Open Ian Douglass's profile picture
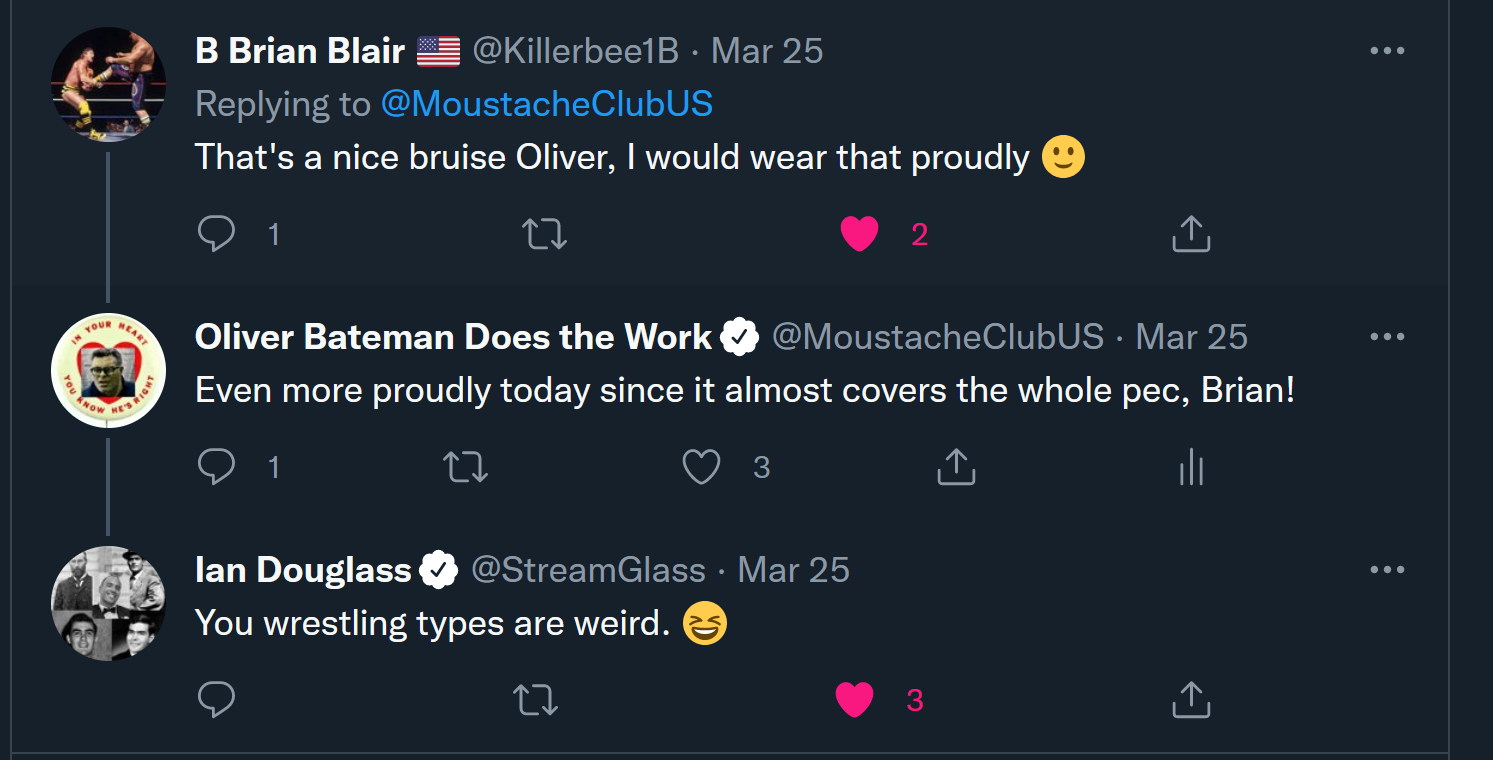1493x760 pixels. coord(108,603)
